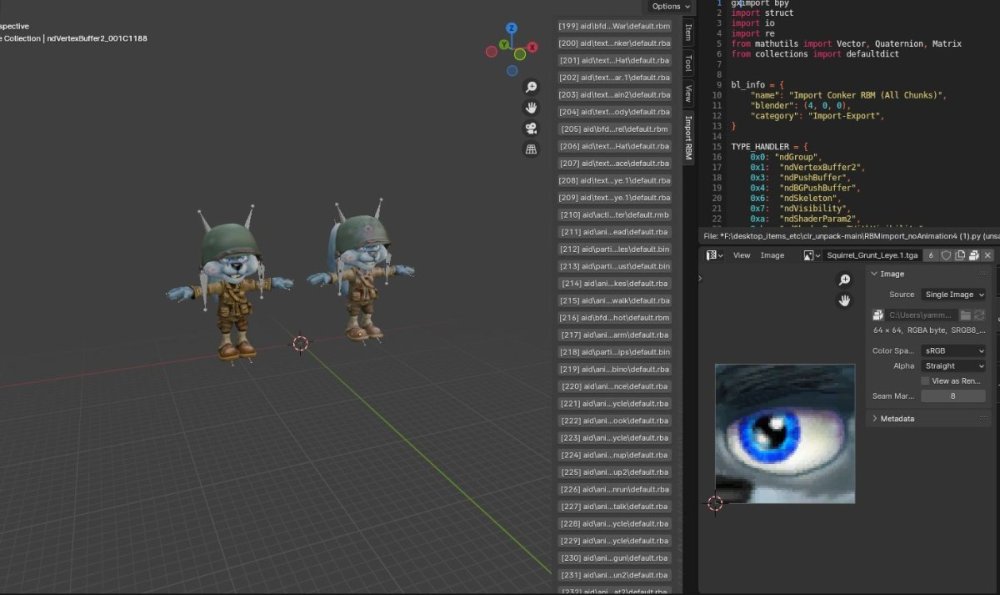Open the image editor View menu

tap(741, 255)
